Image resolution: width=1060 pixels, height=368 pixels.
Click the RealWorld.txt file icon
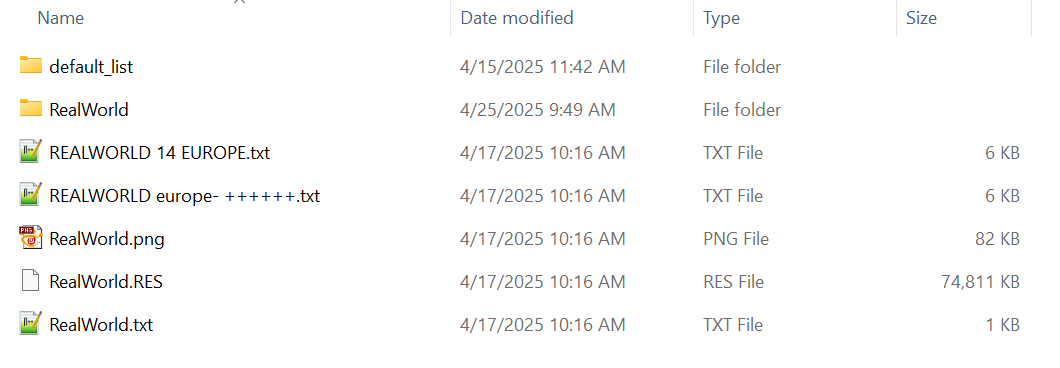click(x=31, y=323)
